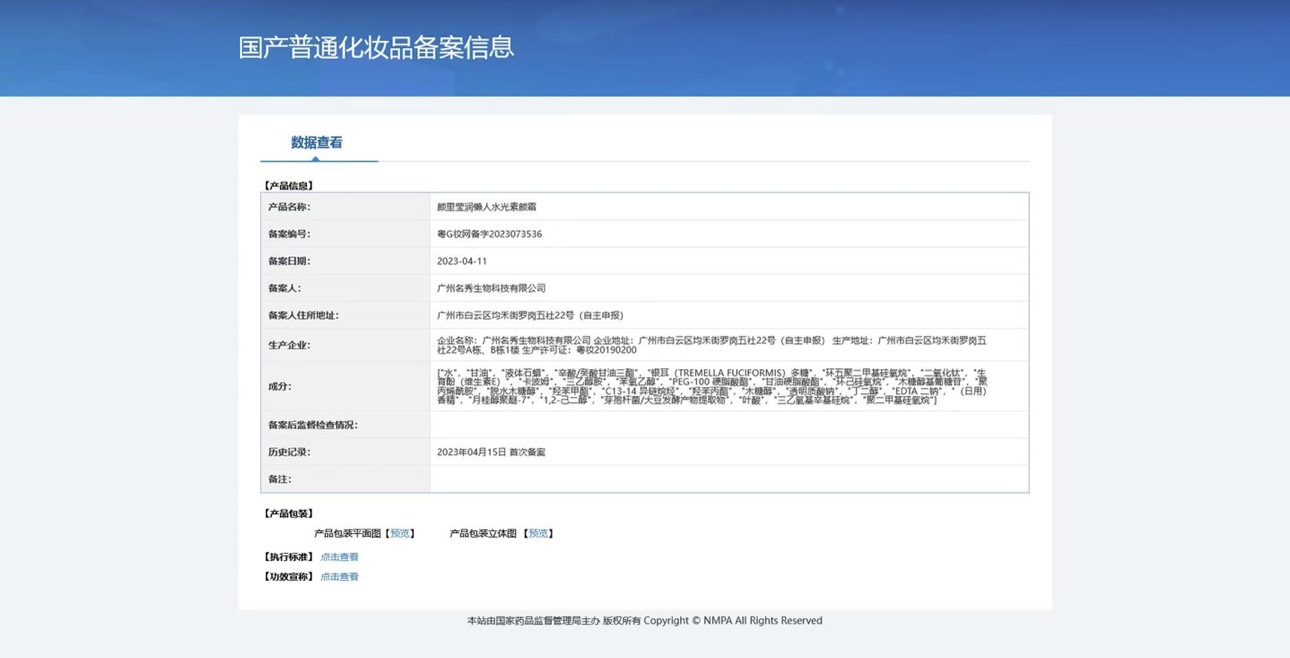Click the 备案编号 row label
Image resolution: width=1290 pixels, height=658 pixels.
point(289,234)
